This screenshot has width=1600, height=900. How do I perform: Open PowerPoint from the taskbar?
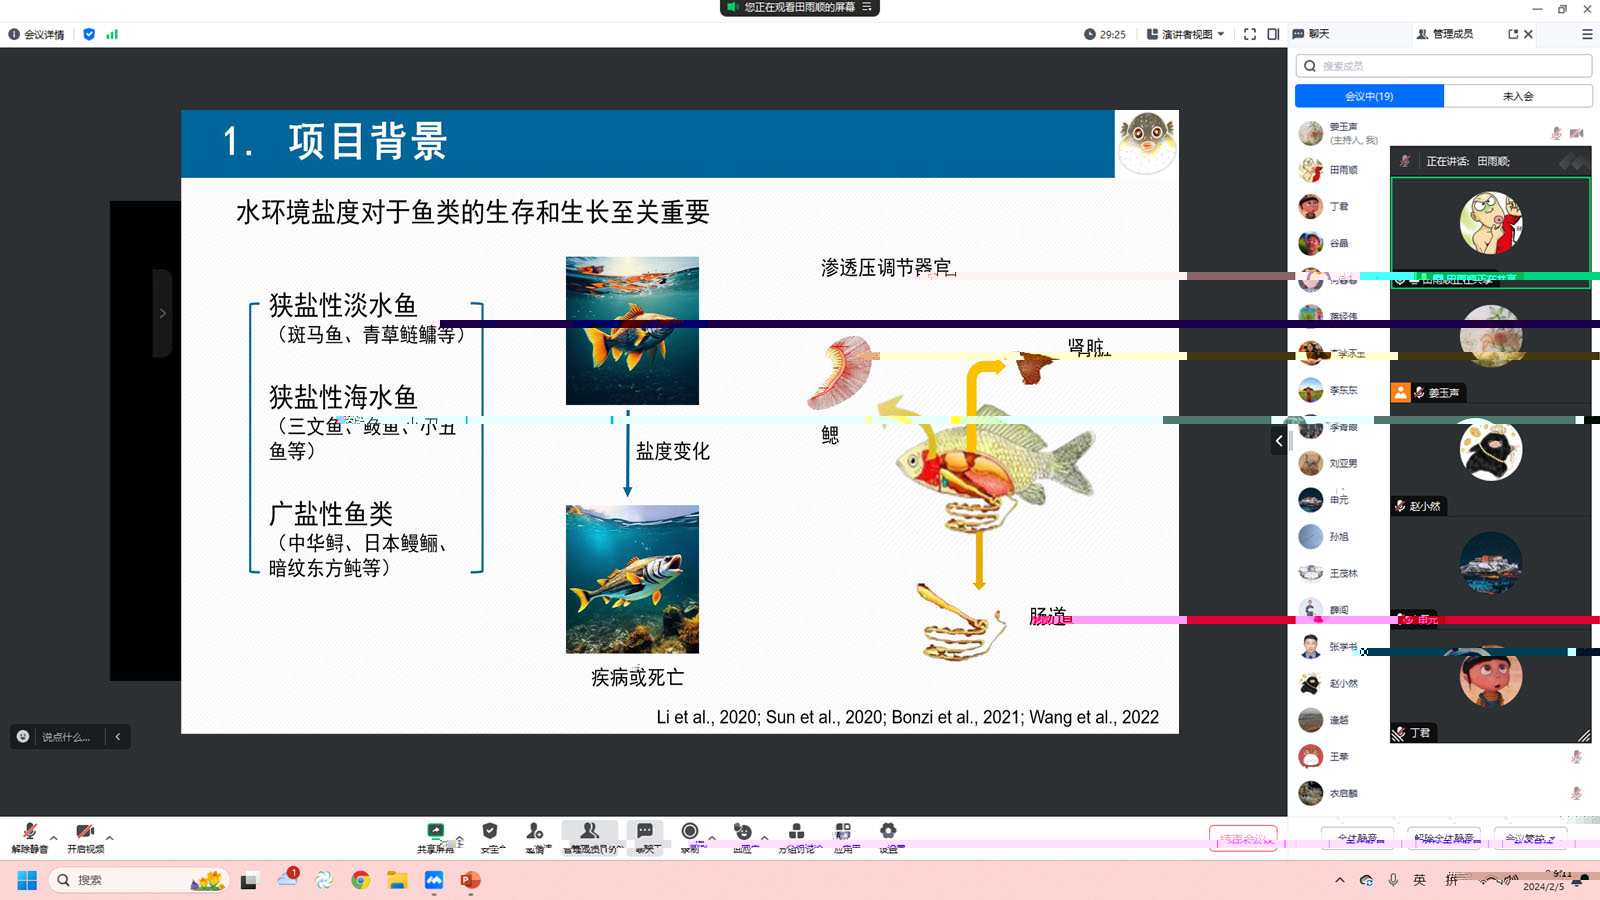point(471,880)
